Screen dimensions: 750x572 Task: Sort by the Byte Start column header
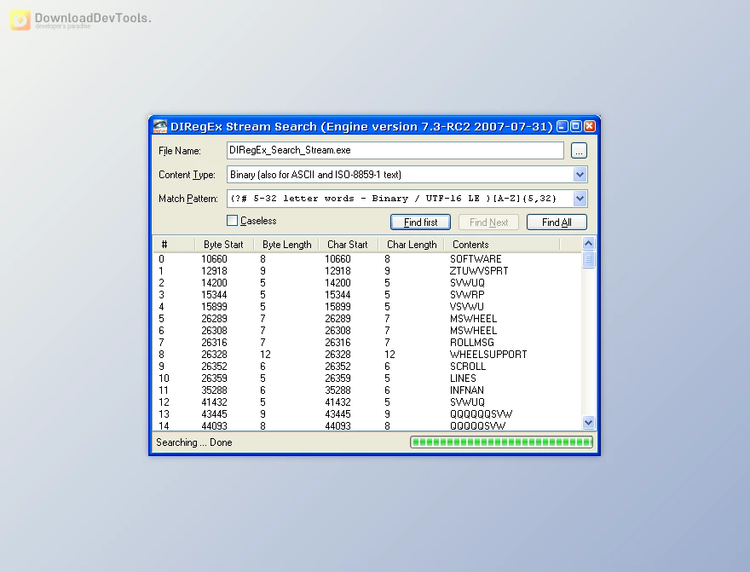[x=224, y=244]
